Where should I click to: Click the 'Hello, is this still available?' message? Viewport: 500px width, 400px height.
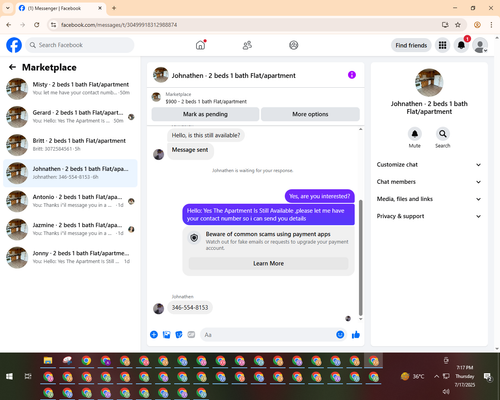(x=206, y=135)
